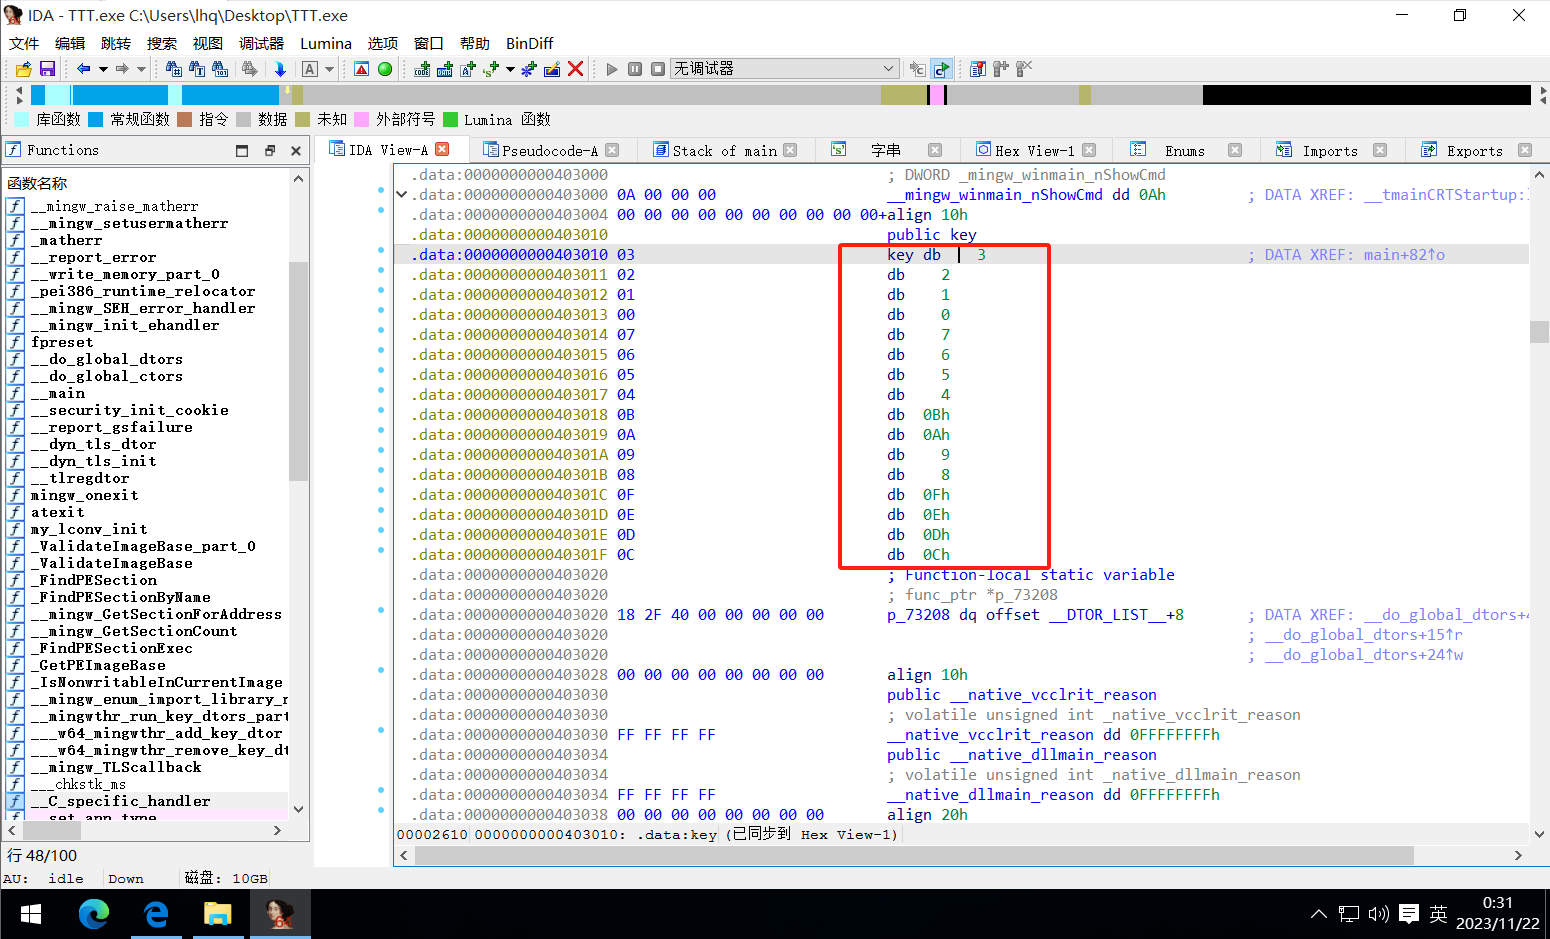Viewport: 1550px width, 939px height.
Task: Select the fpreset function in list
Action: click(x=62, y=342)
